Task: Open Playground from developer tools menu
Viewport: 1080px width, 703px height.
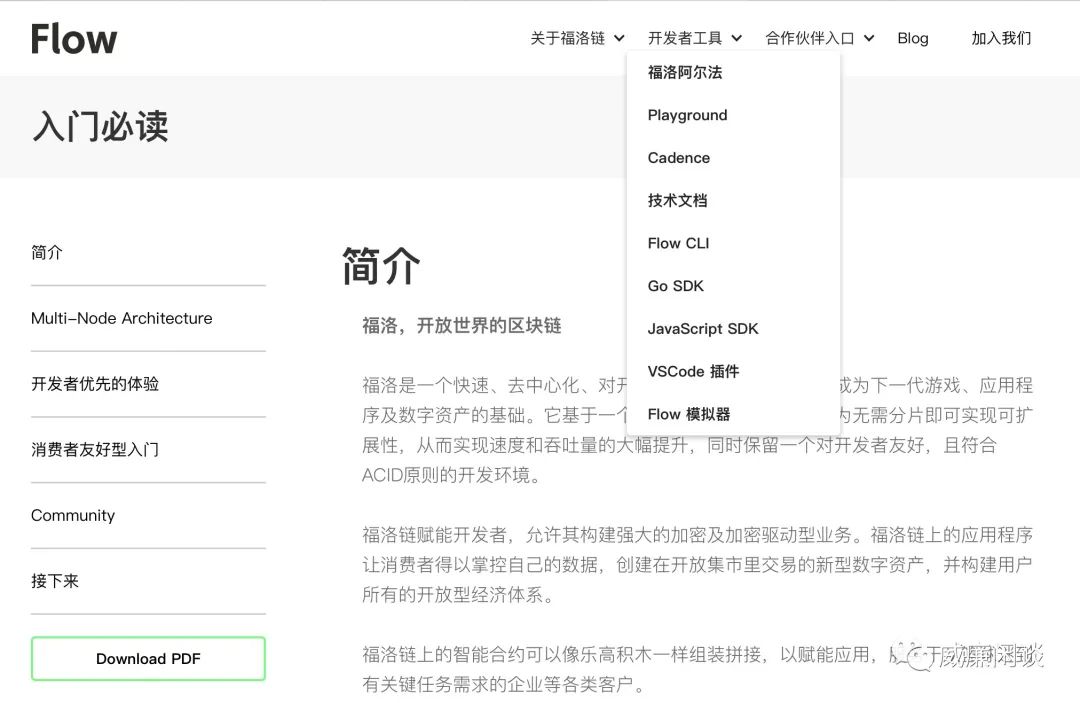Action: pyautogui.click(x=687, y=115)
